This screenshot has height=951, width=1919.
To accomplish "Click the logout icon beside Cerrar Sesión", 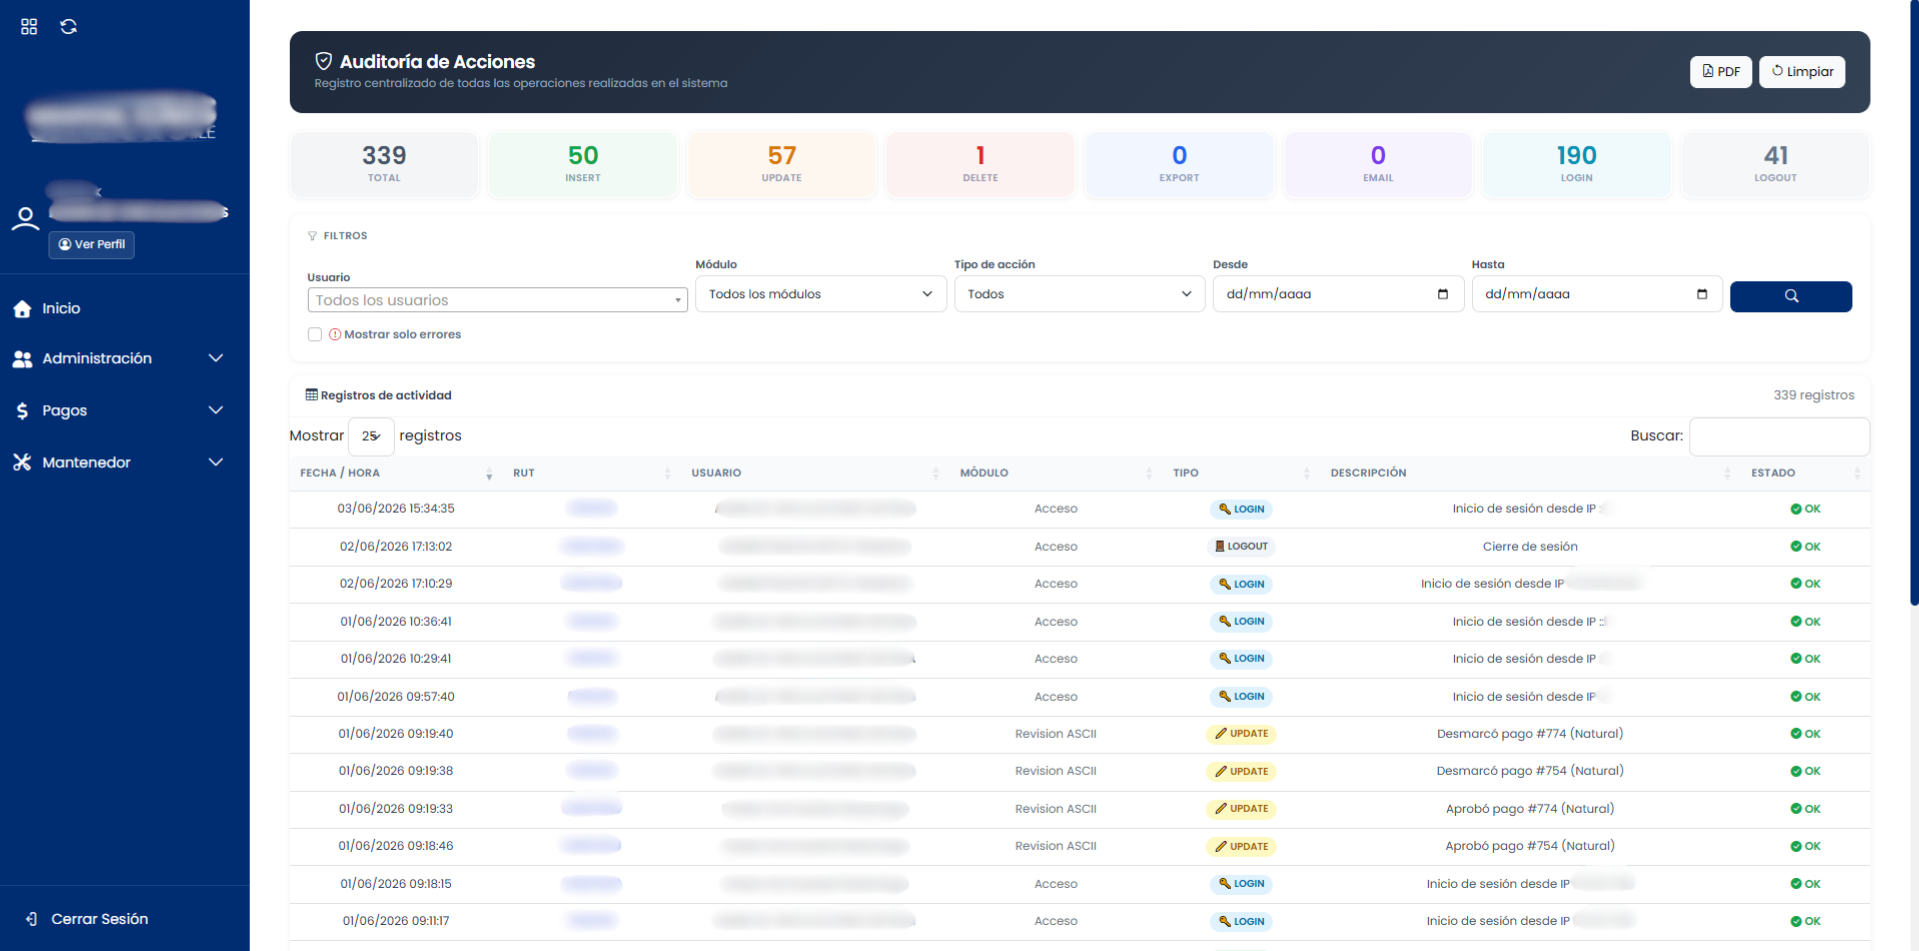I will click(x=32, y=919).
